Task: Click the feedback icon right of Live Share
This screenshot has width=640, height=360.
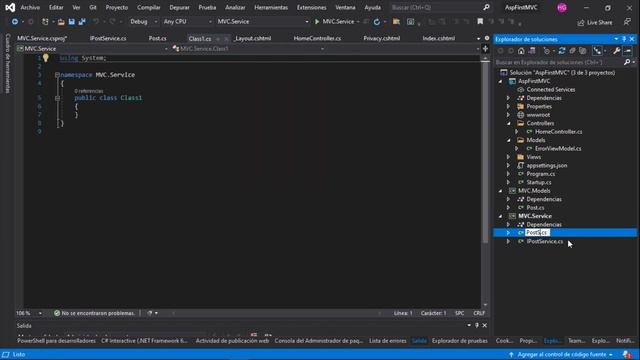Action: click(x=627, y=22)
